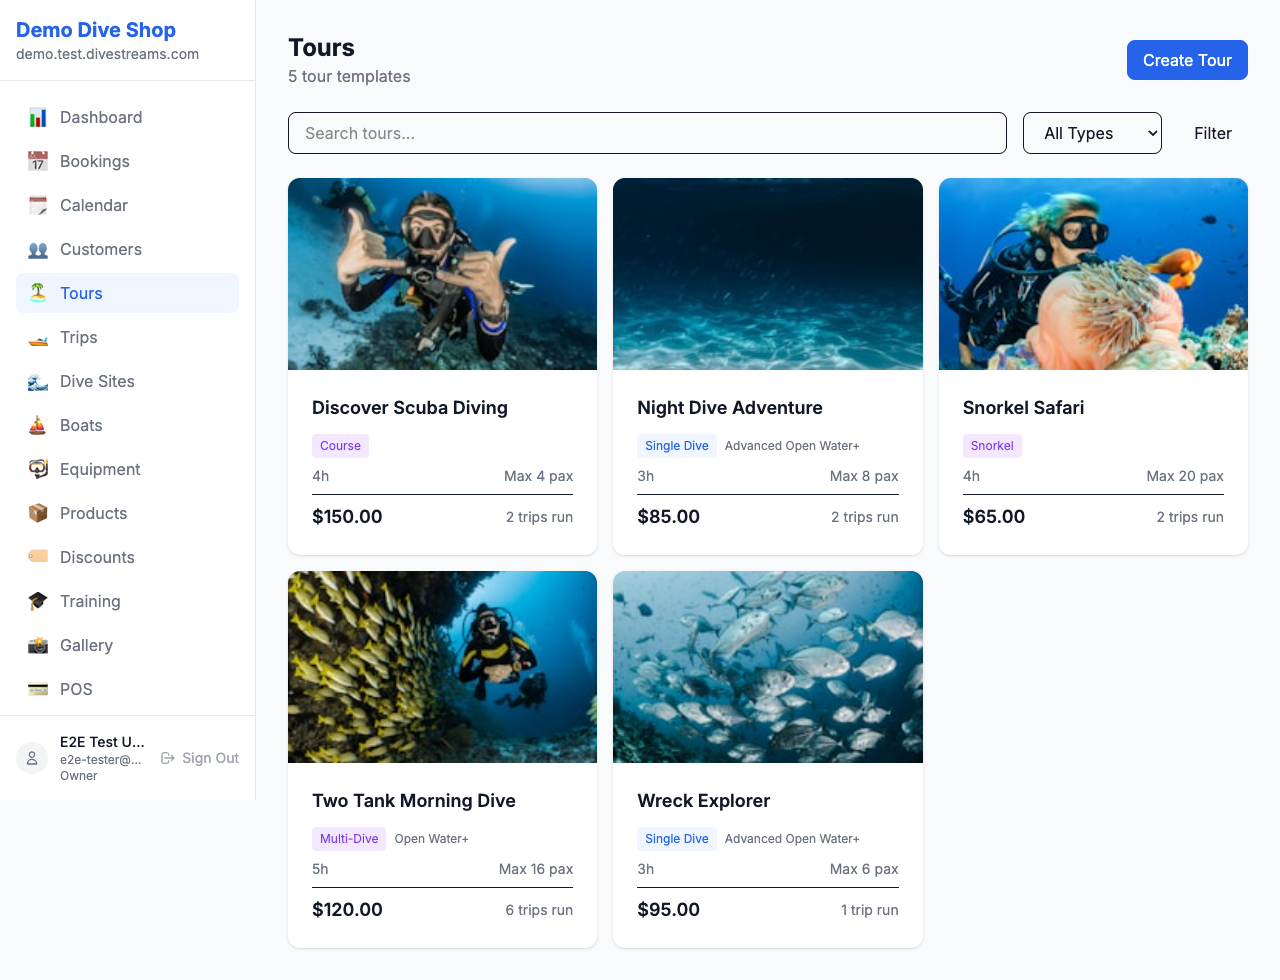The image size is (1280, 980).
Task: Expand the Filter options
Action: tap(1212, 132)
